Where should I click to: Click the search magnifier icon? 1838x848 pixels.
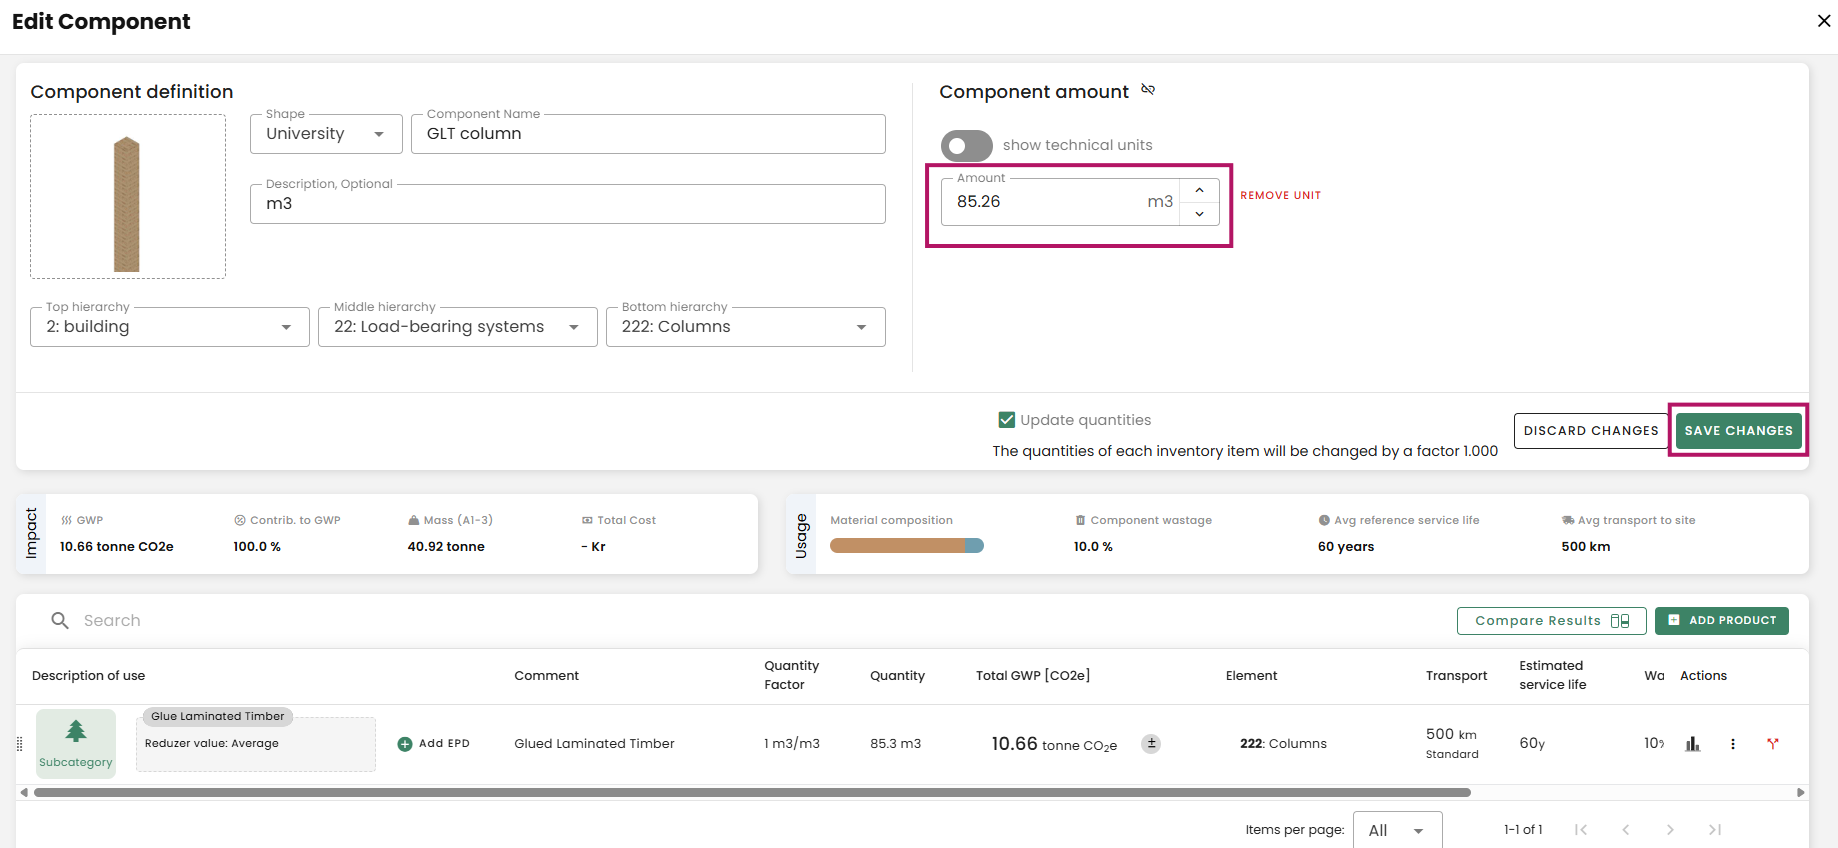click(x=60, y=620)
